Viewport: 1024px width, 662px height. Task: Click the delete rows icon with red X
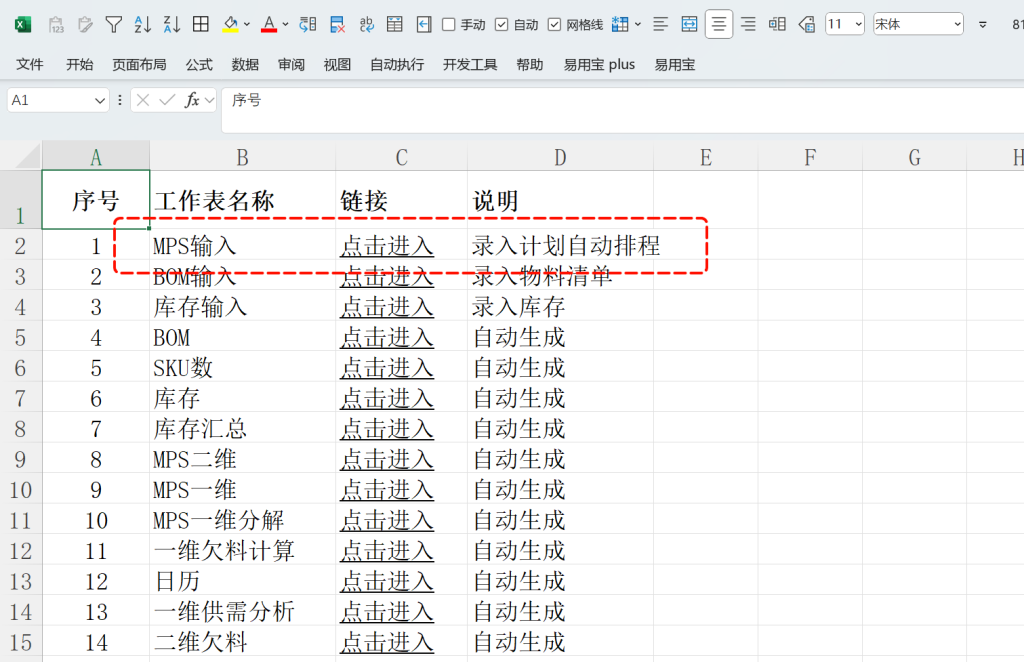pos(337,25)
